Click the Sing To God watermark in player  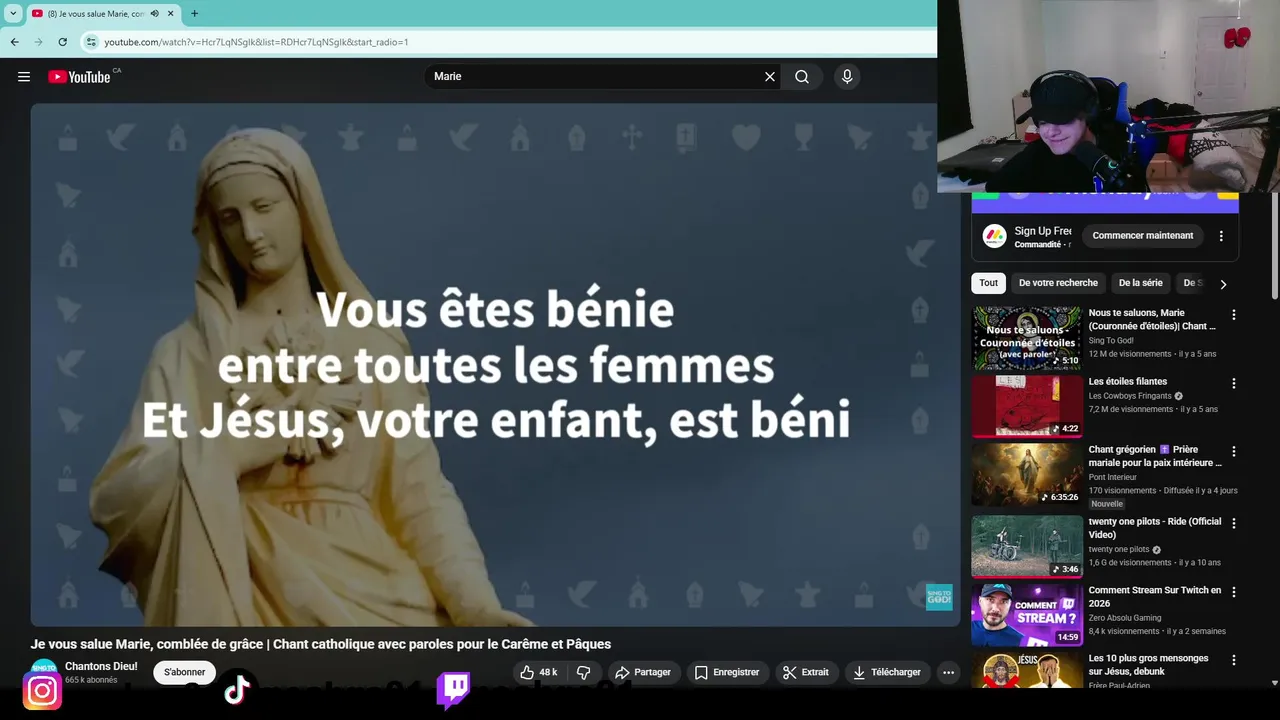point(939,597)
